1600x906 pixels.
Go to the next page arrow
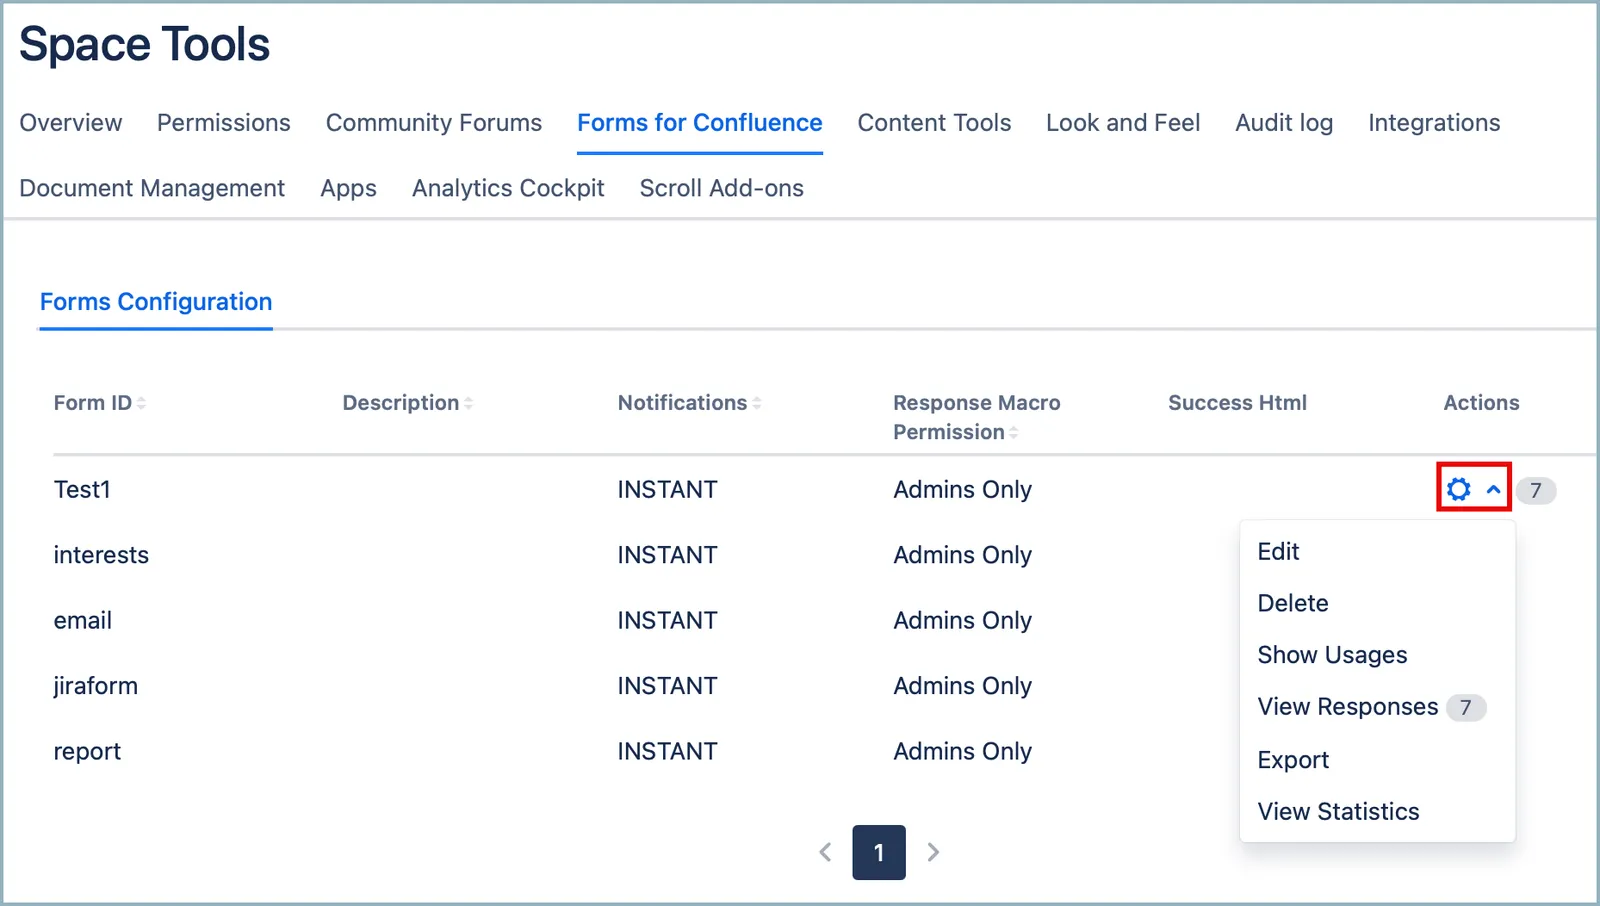[x=933, y=852]
